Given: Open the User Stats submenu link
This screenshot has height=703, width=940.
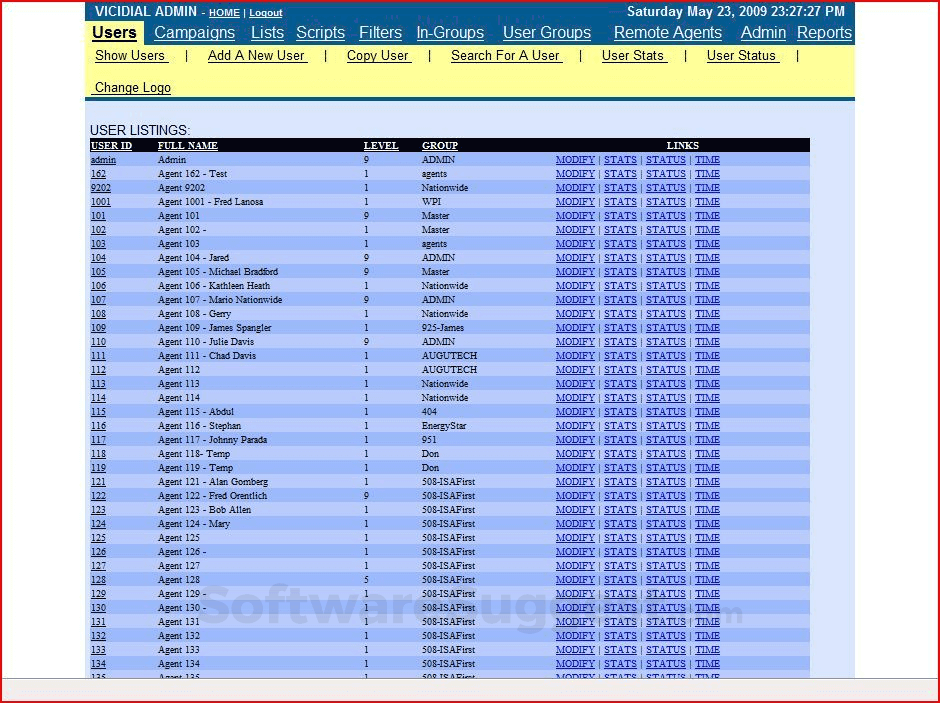Looking at the screenshot, I should coord(632,56).
